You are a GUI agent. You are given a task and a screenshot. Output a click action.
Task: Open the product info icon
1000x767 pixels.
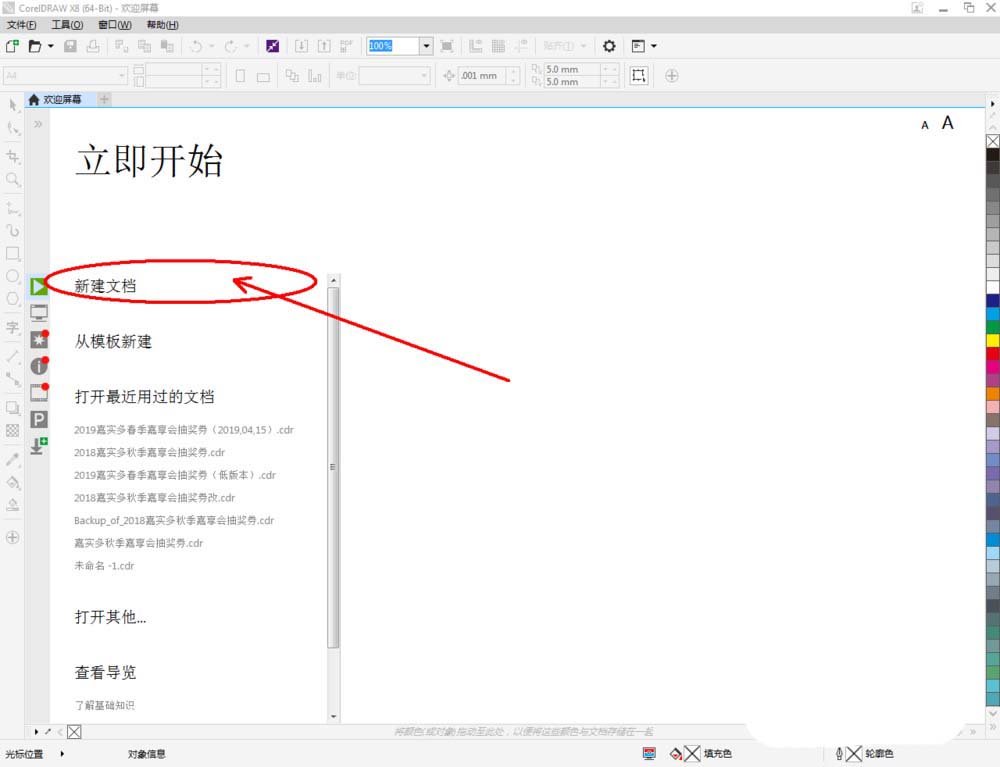(x=39, y=365)
